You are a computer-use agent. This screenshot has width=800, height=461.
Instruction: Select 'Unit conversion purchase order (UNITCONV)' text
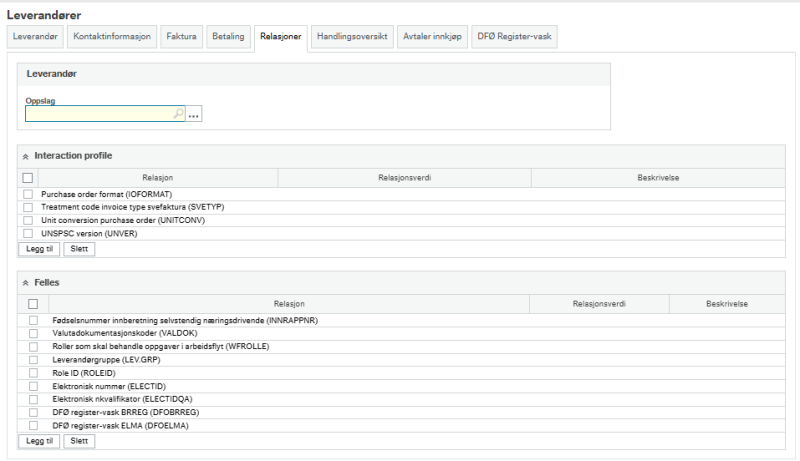[123, 220]
